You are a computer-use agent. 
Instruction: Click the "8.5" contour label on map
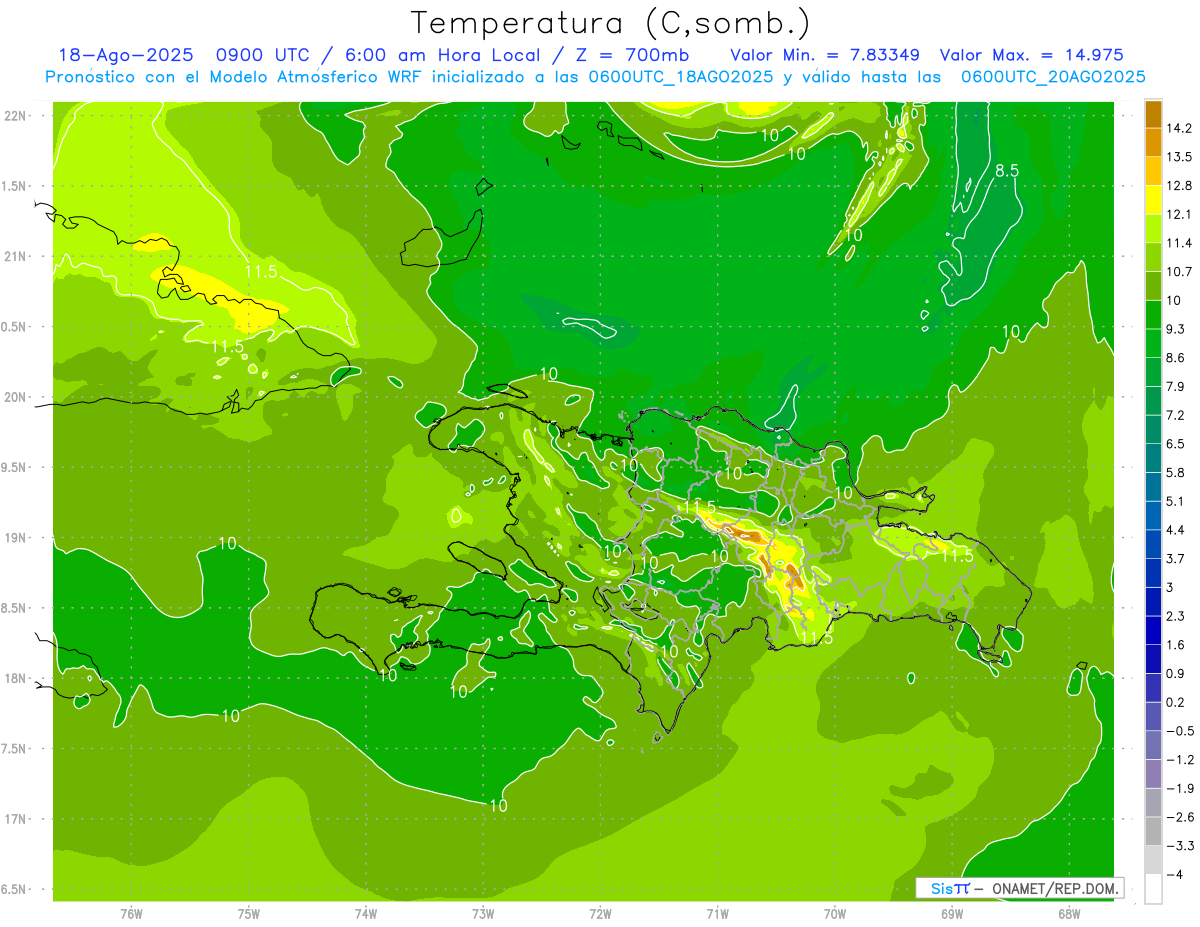(1006, 171)
